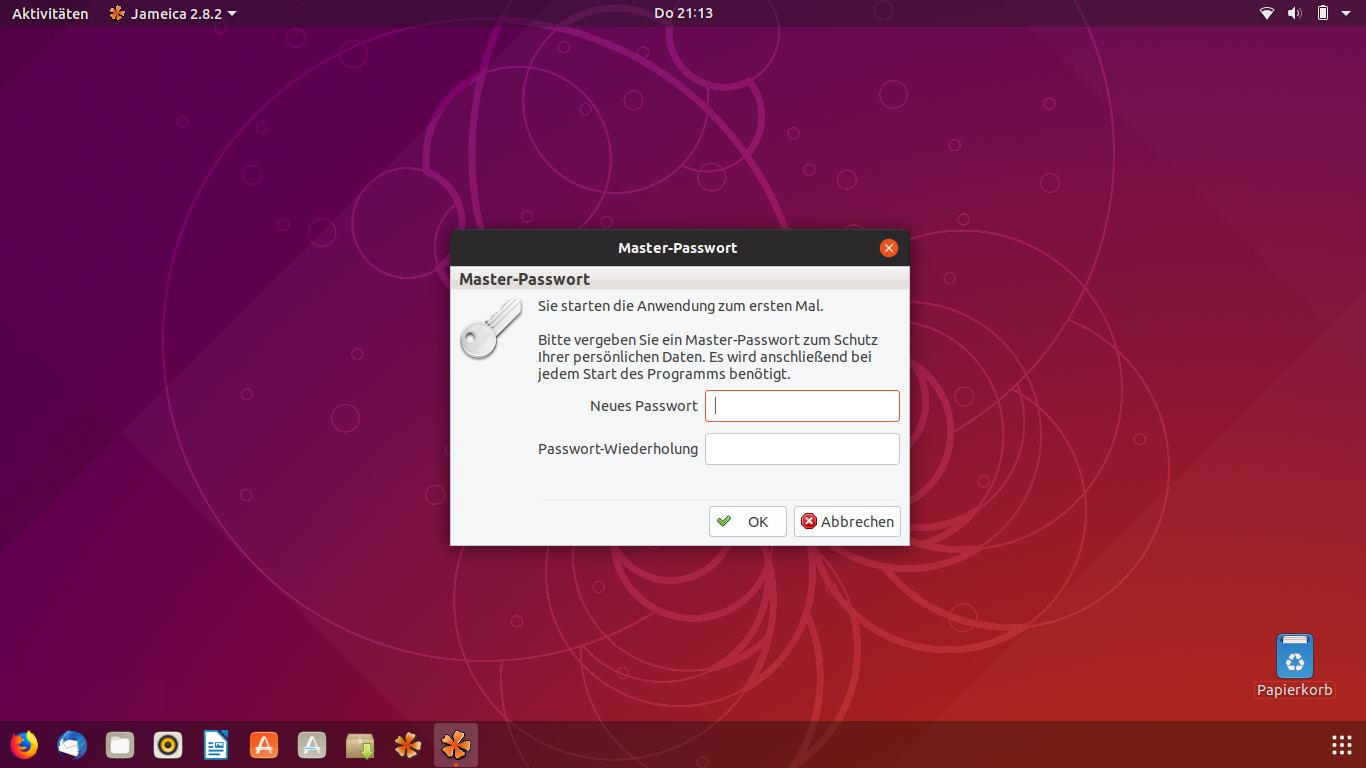The width and height of the screenshot is (1366, 768).
Task: Cancel the dialog via Abbrechen
Action: pyautogui.click(x=848, y=522)
